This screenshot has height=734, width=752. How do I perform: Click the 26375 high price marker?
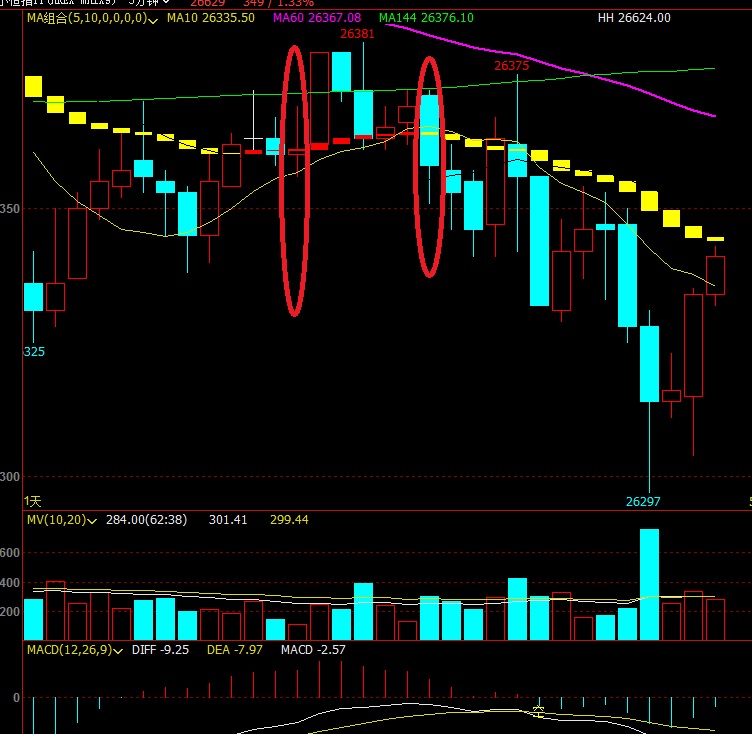[x=512, y=65]
